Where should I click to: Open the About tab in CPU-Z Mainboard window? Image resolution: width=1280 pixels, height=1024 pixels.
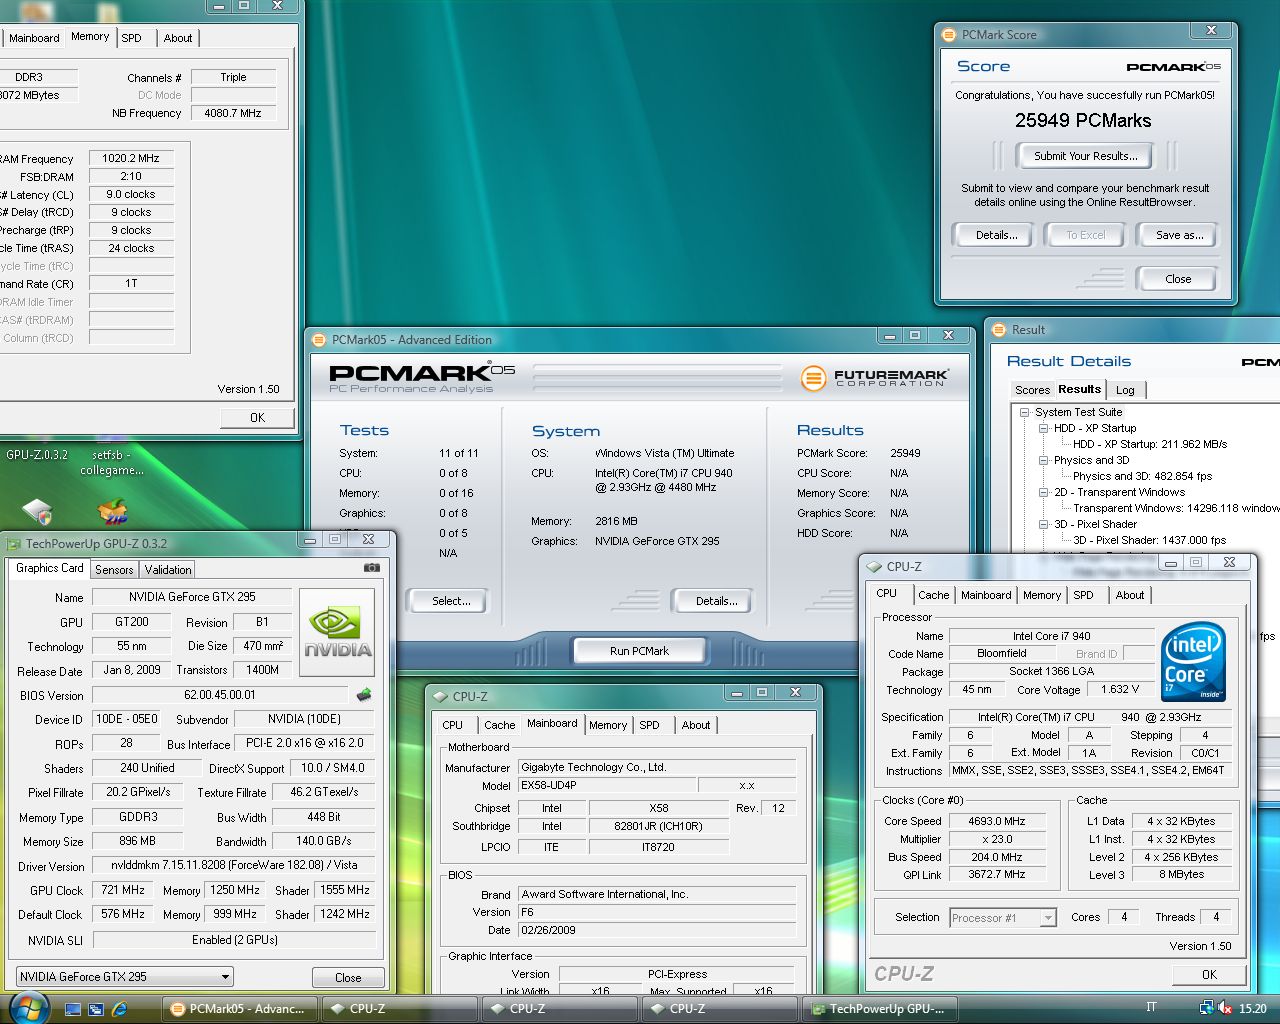click(696, 725)
